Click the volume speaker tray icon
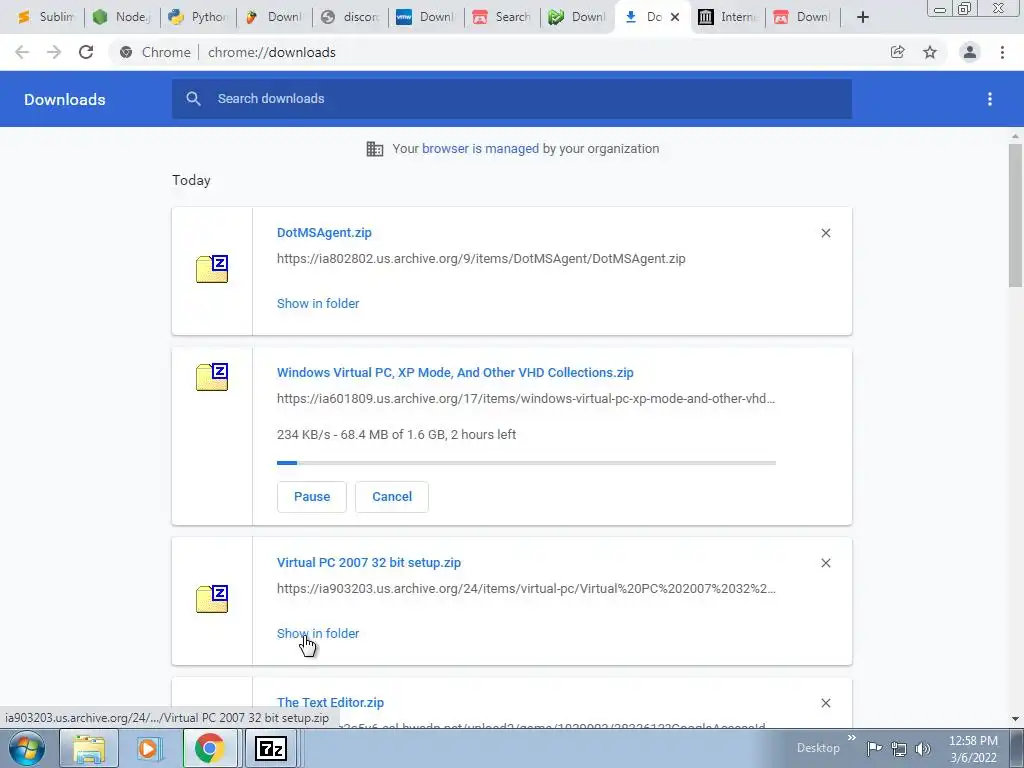The height and width of the screenshot is (768, 1024). pos(923,749)
